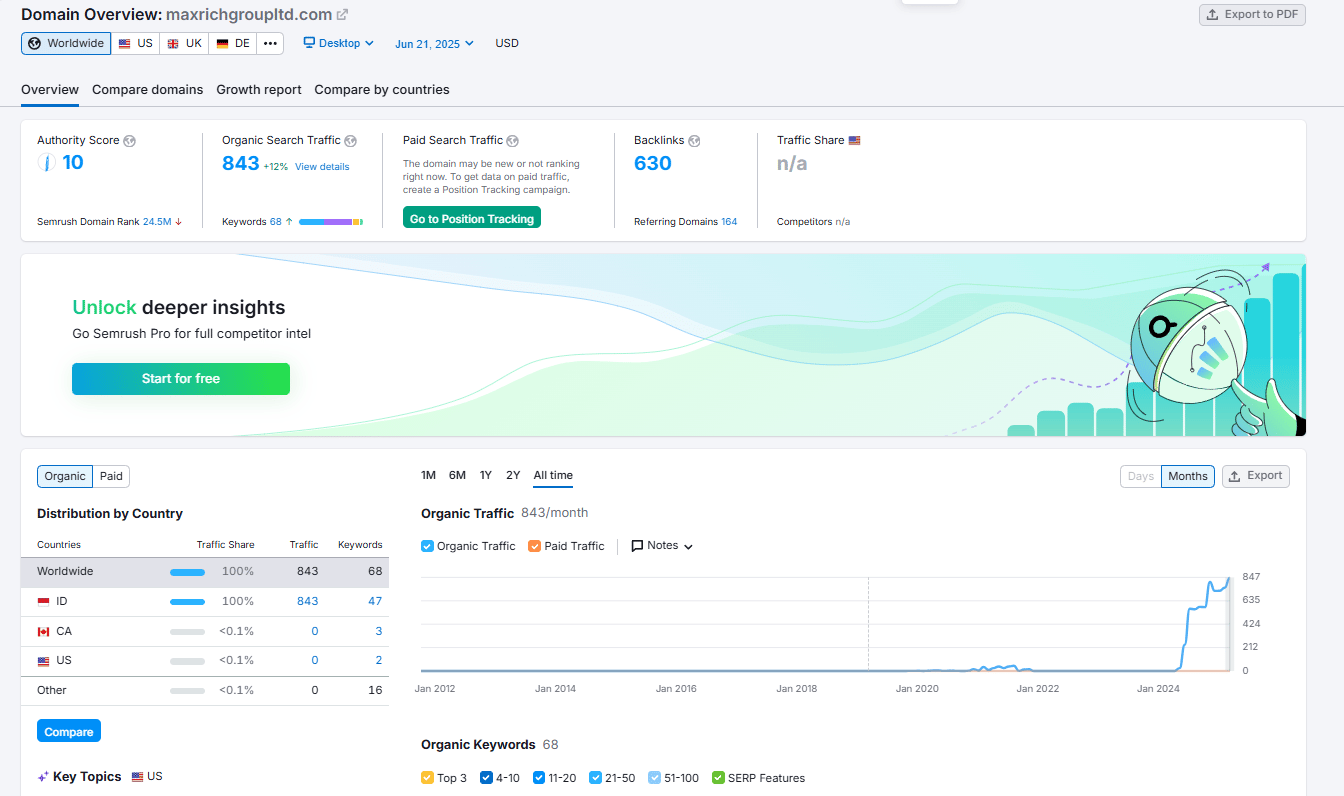The height and width of the screenshot is (796, 1344).
Task: Toggle the 51-100 keywords checkbox
Action: pyautogui.click(x=654, y=778)
